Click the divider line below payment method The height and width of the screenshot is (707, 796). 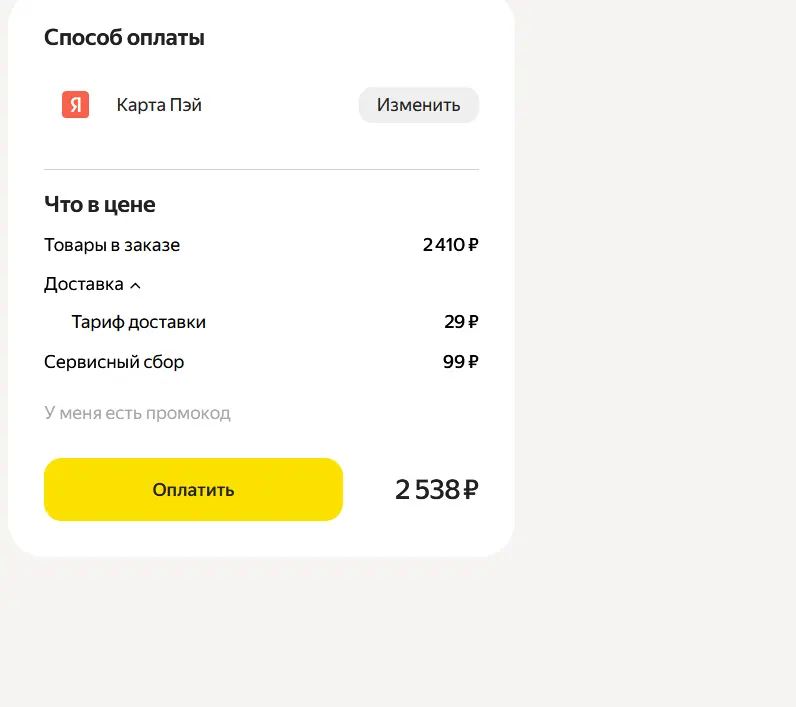click(x=261, y=170)
